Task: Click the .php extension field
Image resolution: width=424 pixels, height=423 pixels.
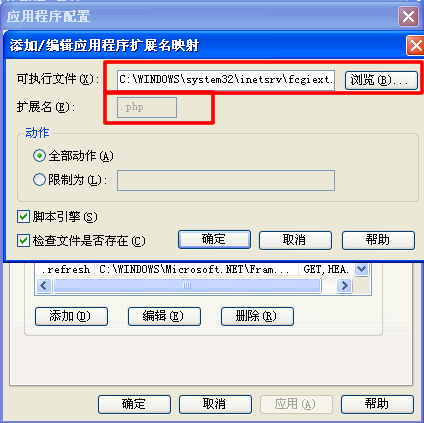Action: pyautogui.click(x=147, y=107)
